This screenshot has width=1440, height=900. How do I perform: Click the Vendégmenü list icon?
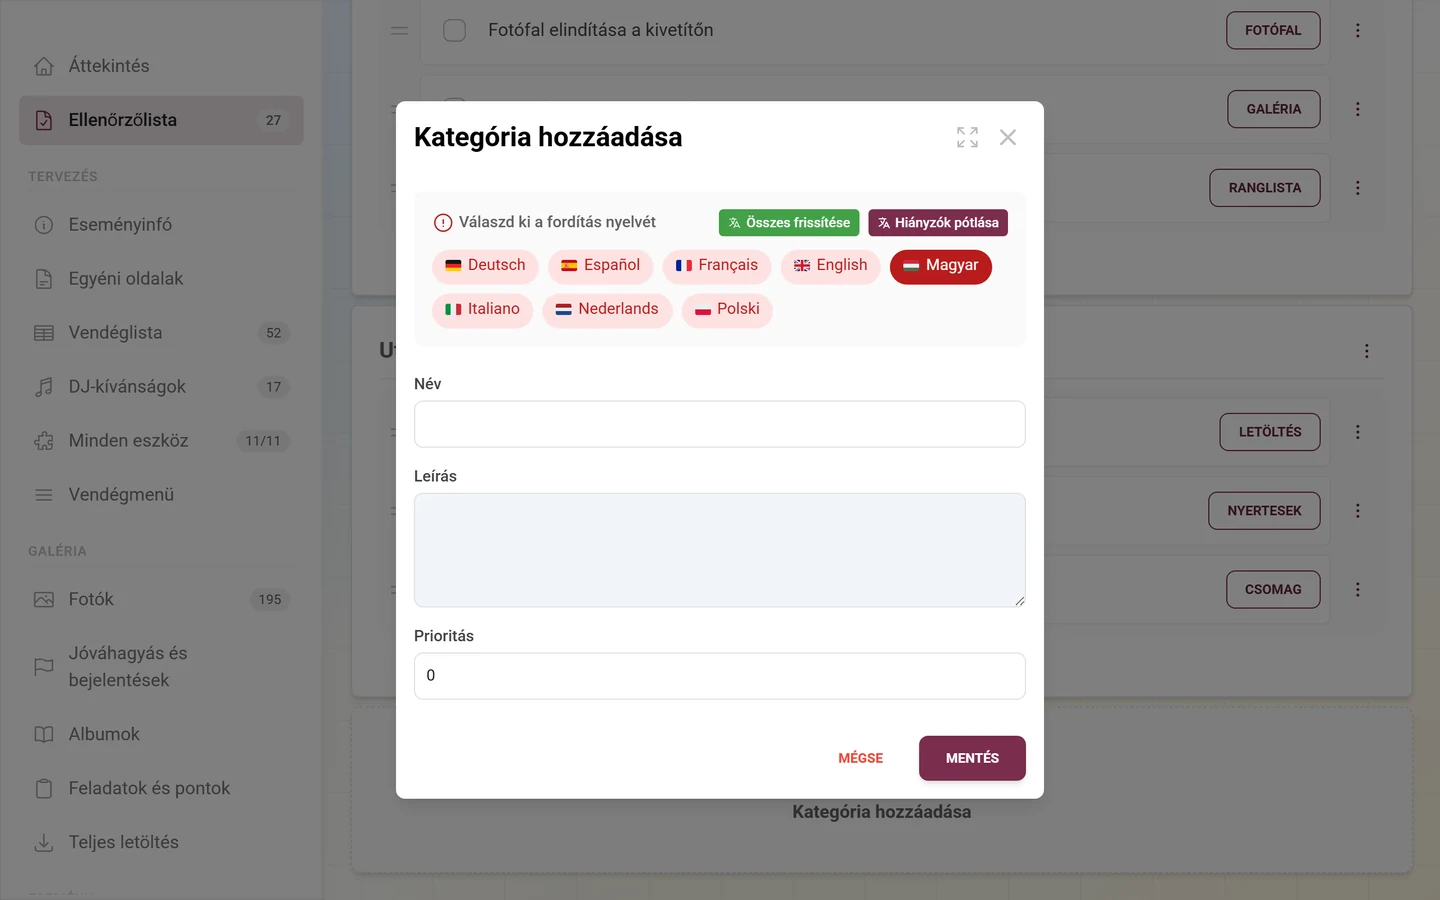(x=44, y=495)
